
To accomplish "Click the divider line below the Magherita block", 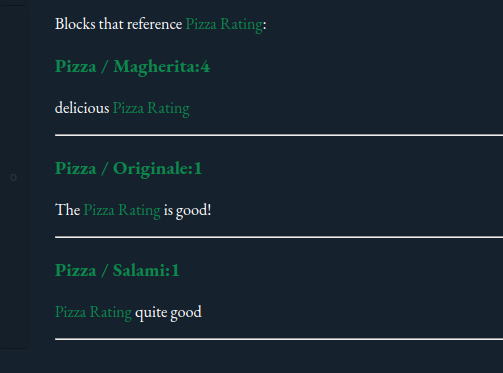I will coord(279,135).
